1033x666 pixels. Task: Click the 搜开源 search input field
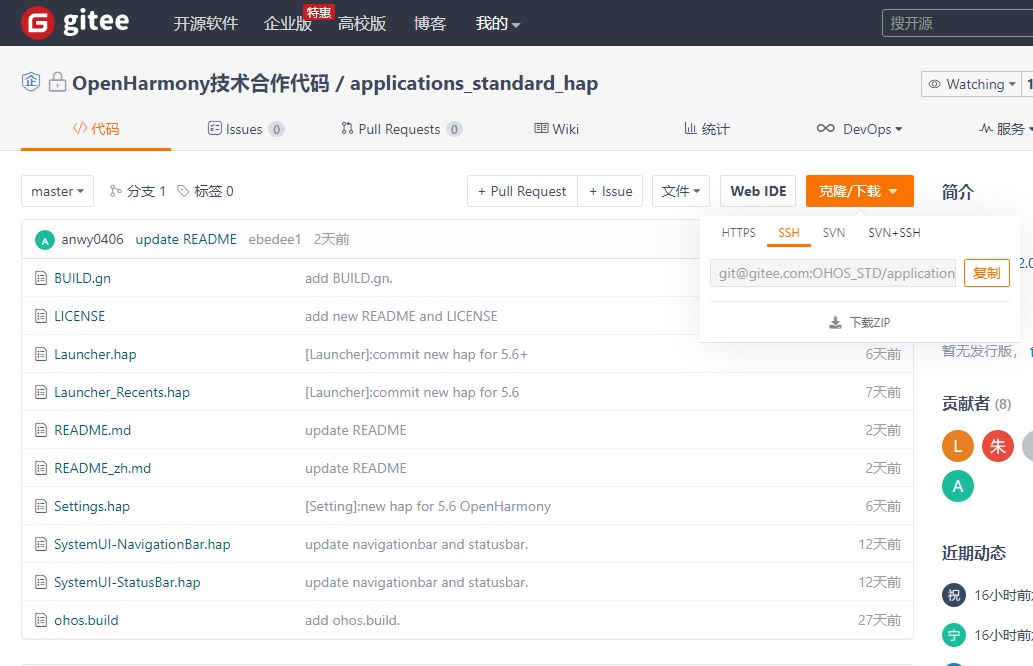pyautogui.click(x=956, y=23)
